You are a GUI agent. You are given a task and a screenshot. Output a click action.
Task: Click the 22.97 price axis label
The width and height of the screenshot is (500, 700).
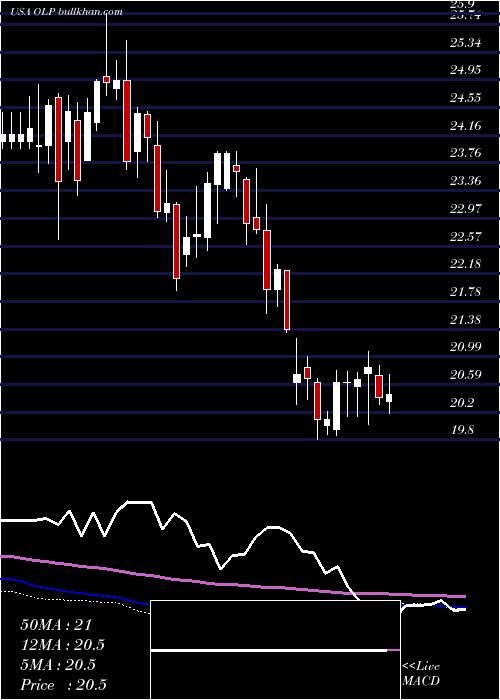(x=466, y=208)
